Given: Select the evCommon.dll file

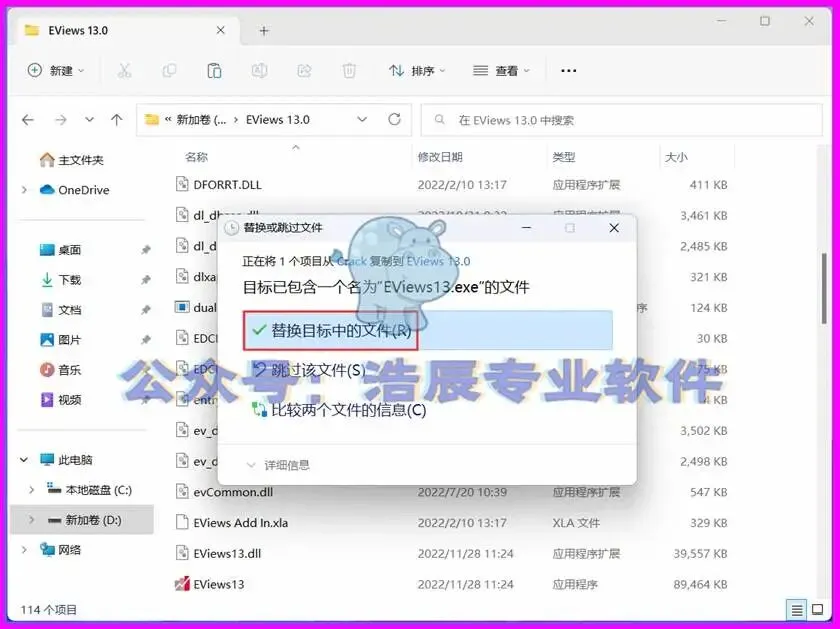Looking at the screenshot, I should [x=233, y=492].
